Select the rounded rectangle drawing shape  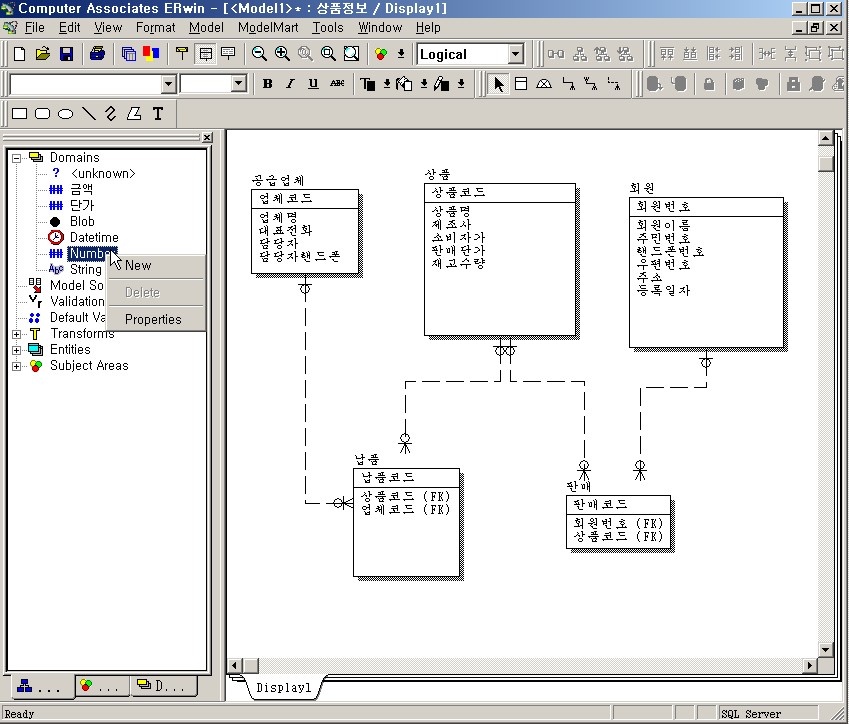42,114
